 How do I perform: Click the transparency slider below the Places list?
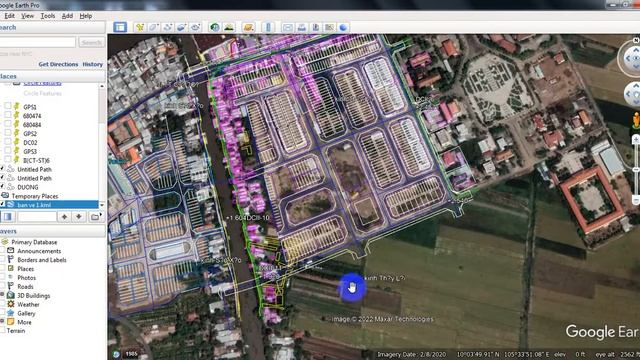point(37,217)
